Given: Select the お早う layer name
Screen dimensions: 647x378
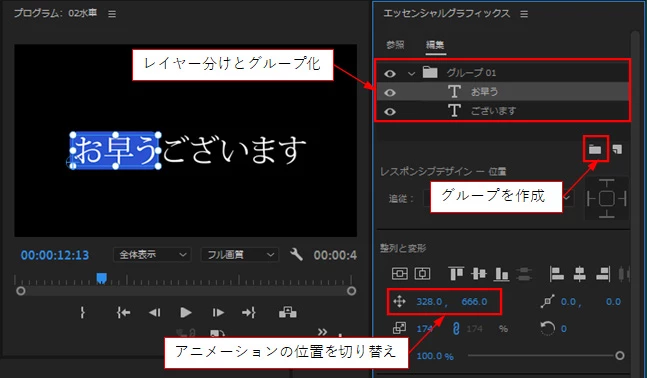Looking at the screenshot, I should pyautogui.click(x=484, y=92).
